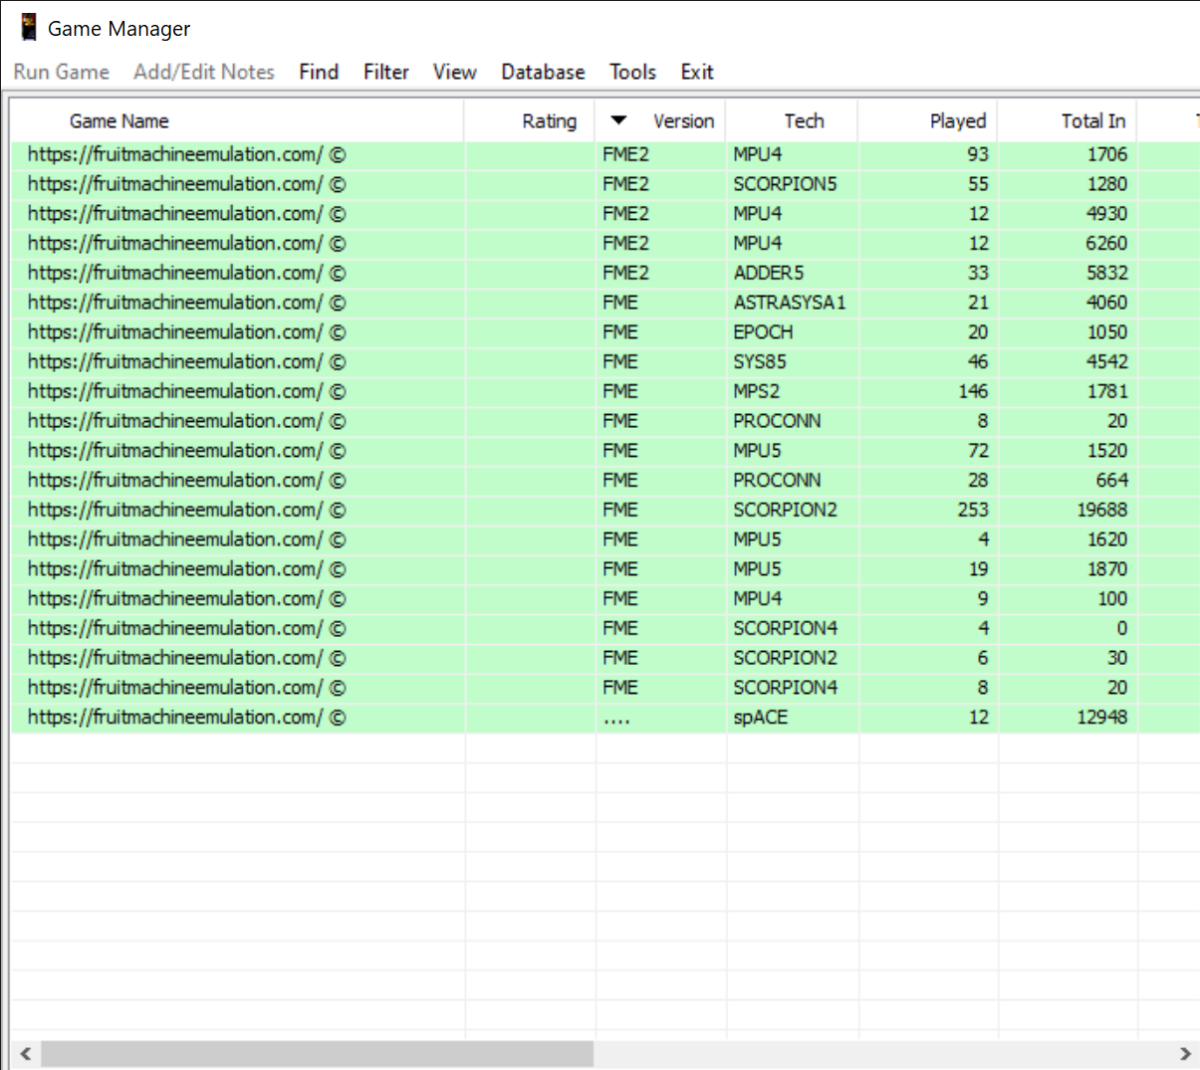The width and height of the screenshot is (1200, 1070).
Task: Click the right arrow of horizontal scrollbar
Action: pyautogui.click(x=1185, y=1053)
